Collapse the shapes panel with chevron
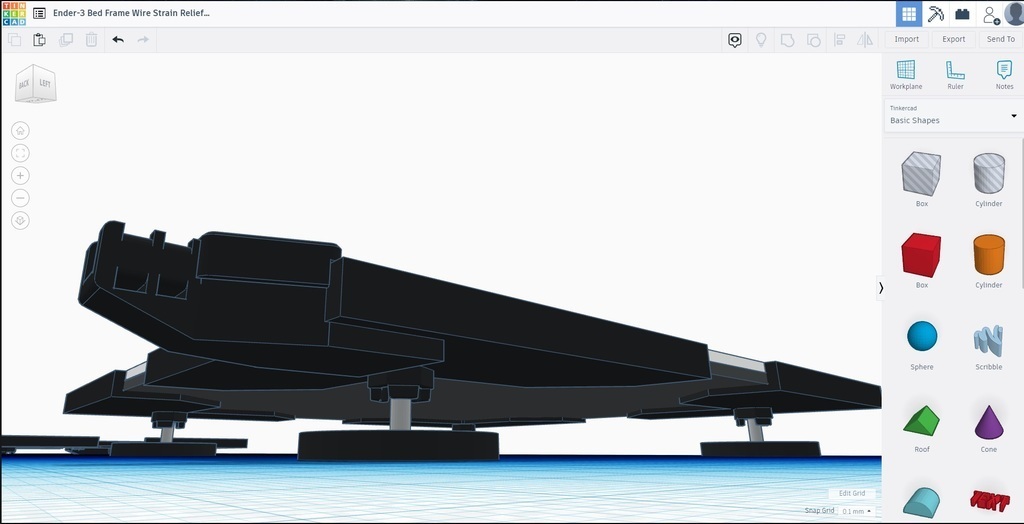The height and width of the screenshot is (524, 1024). (x=880, y=287)
